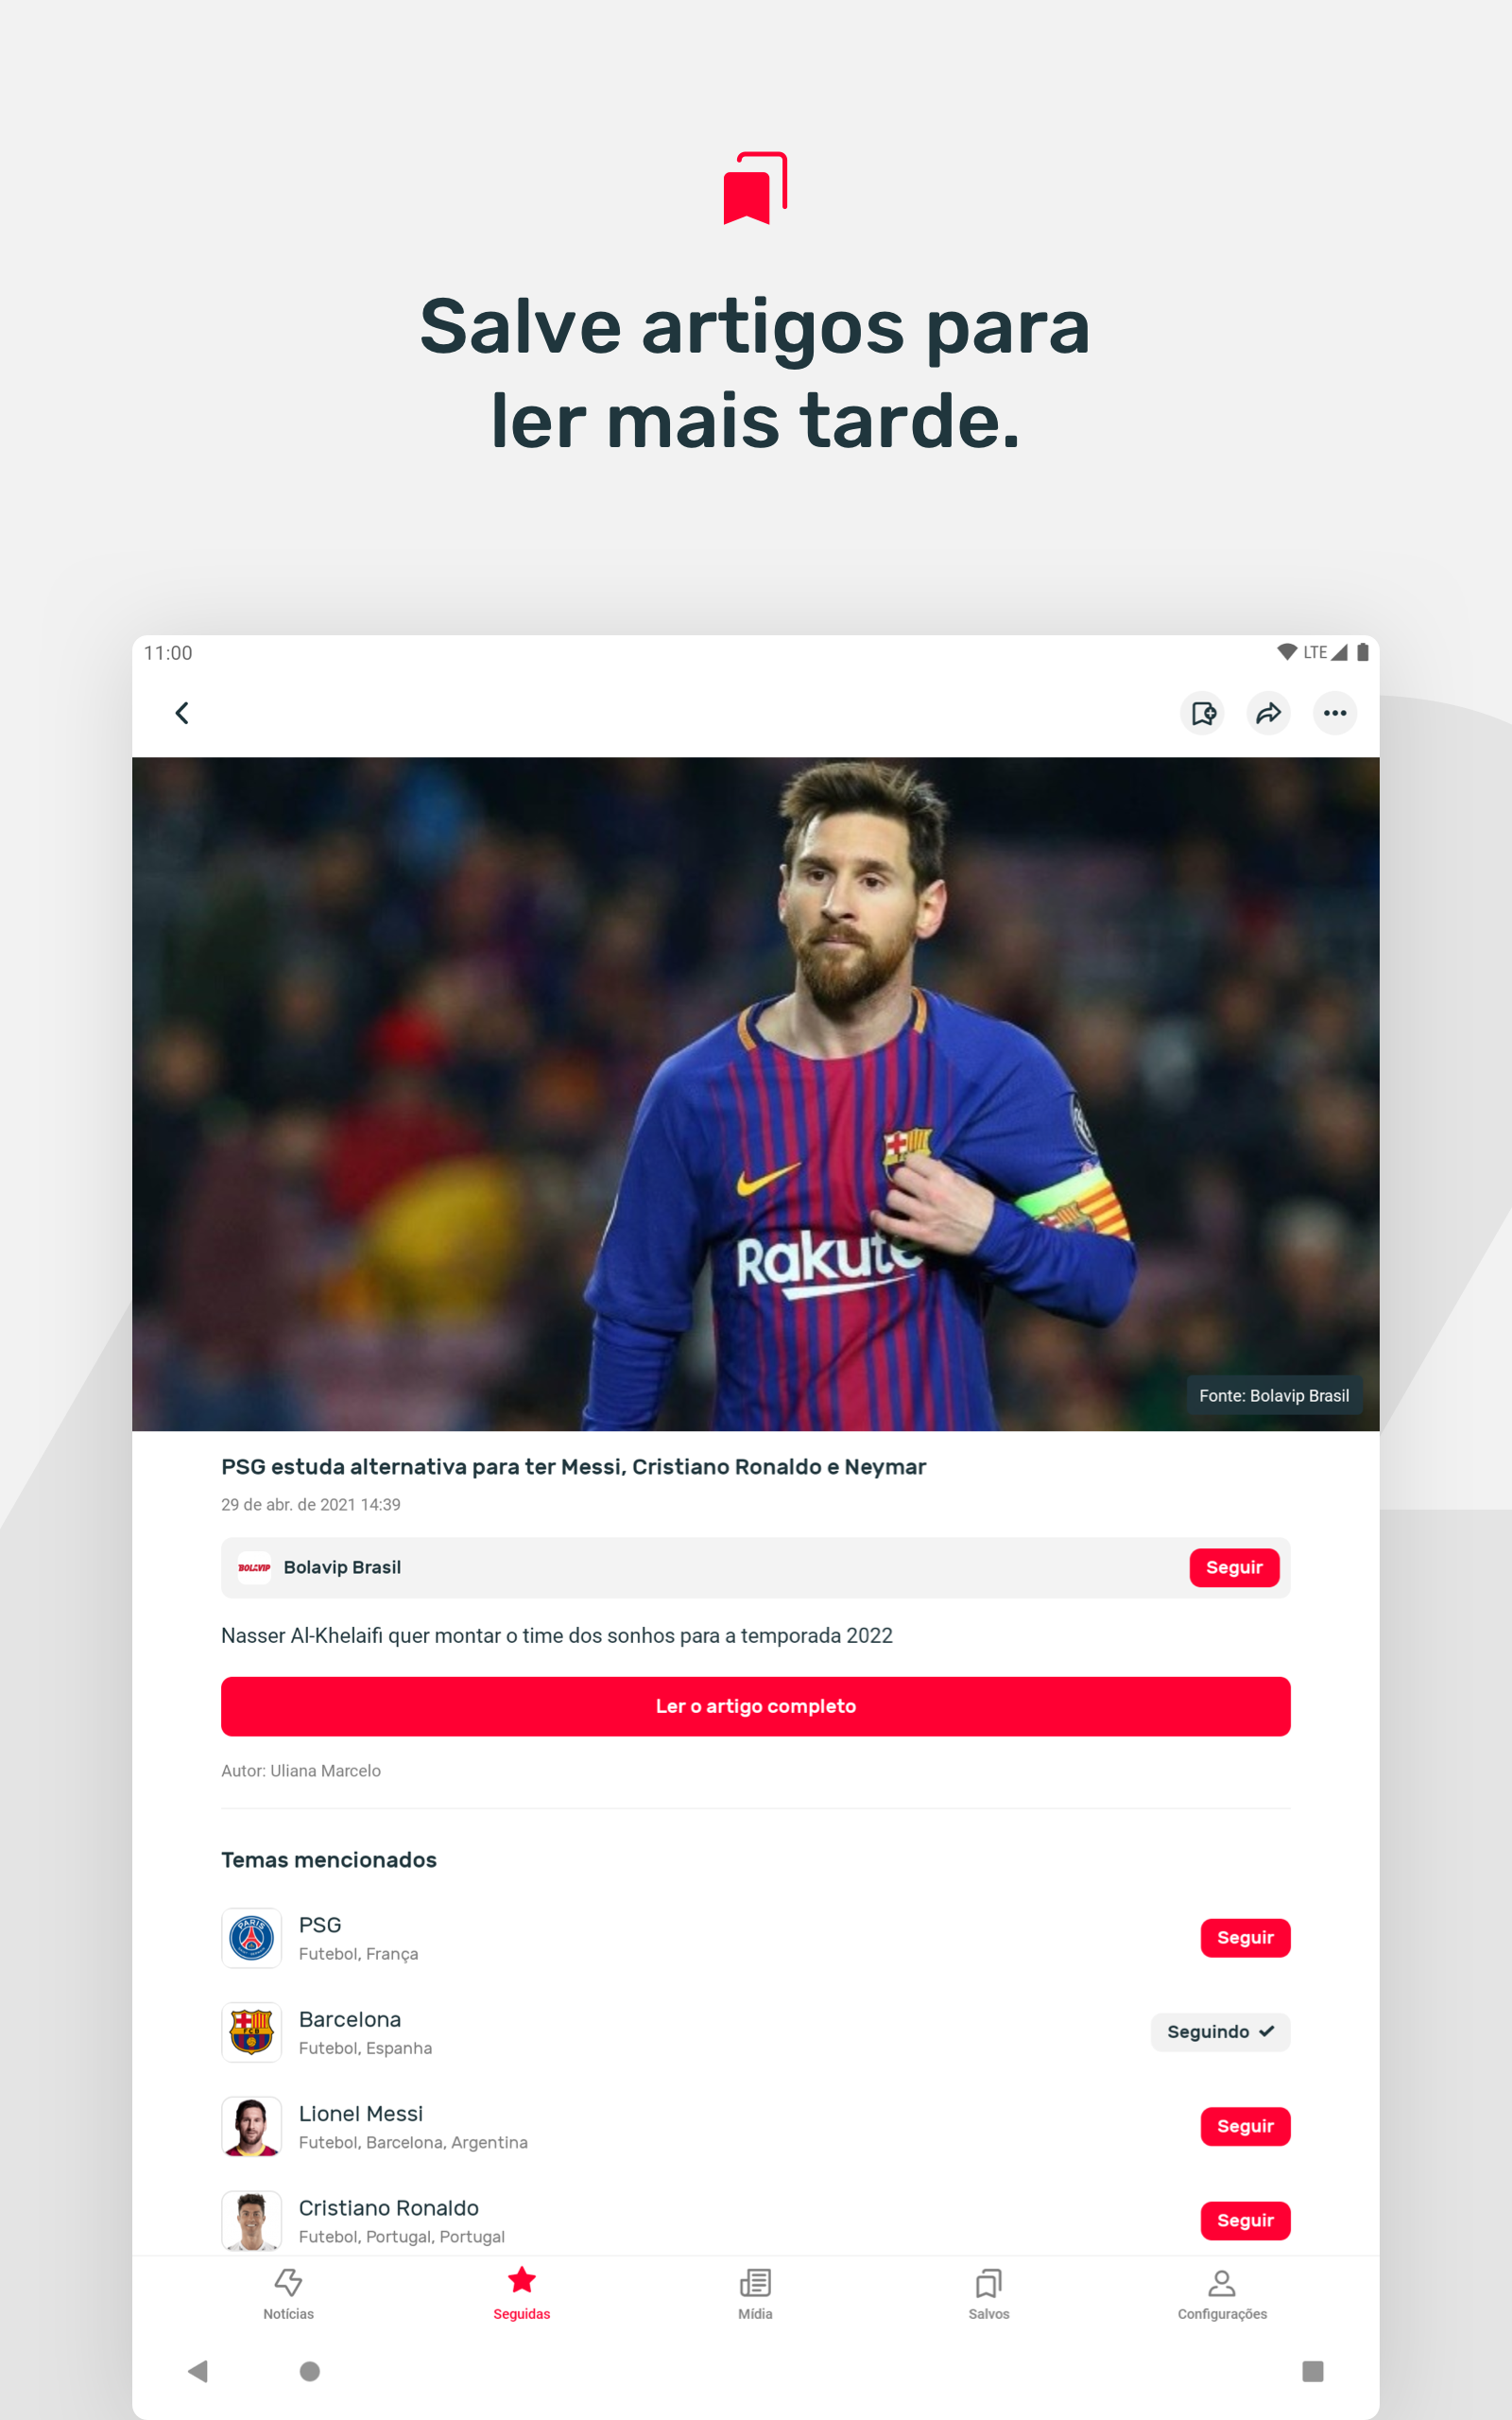Viewport: 1512px width, 2420px height.
Task: Tap the Messi article header photo
Action: click(x=755, y=1093)
